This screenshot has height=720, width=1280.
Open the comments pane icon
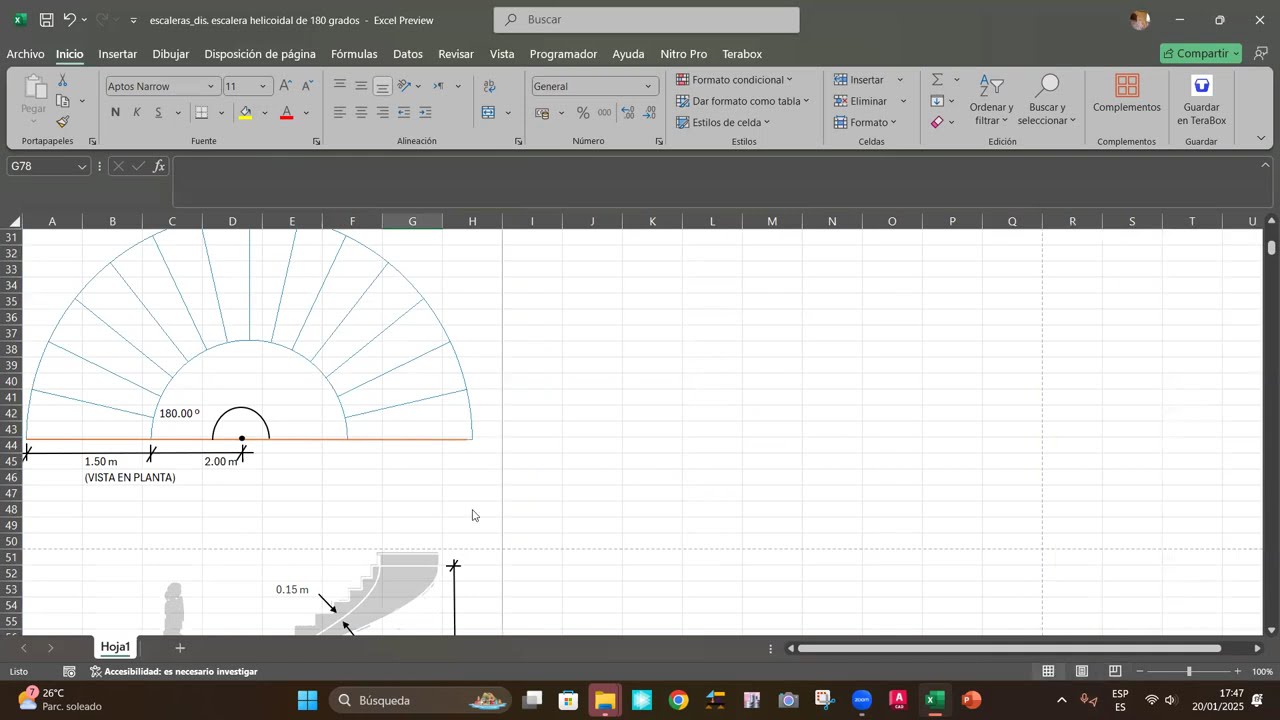point(1261,53)
